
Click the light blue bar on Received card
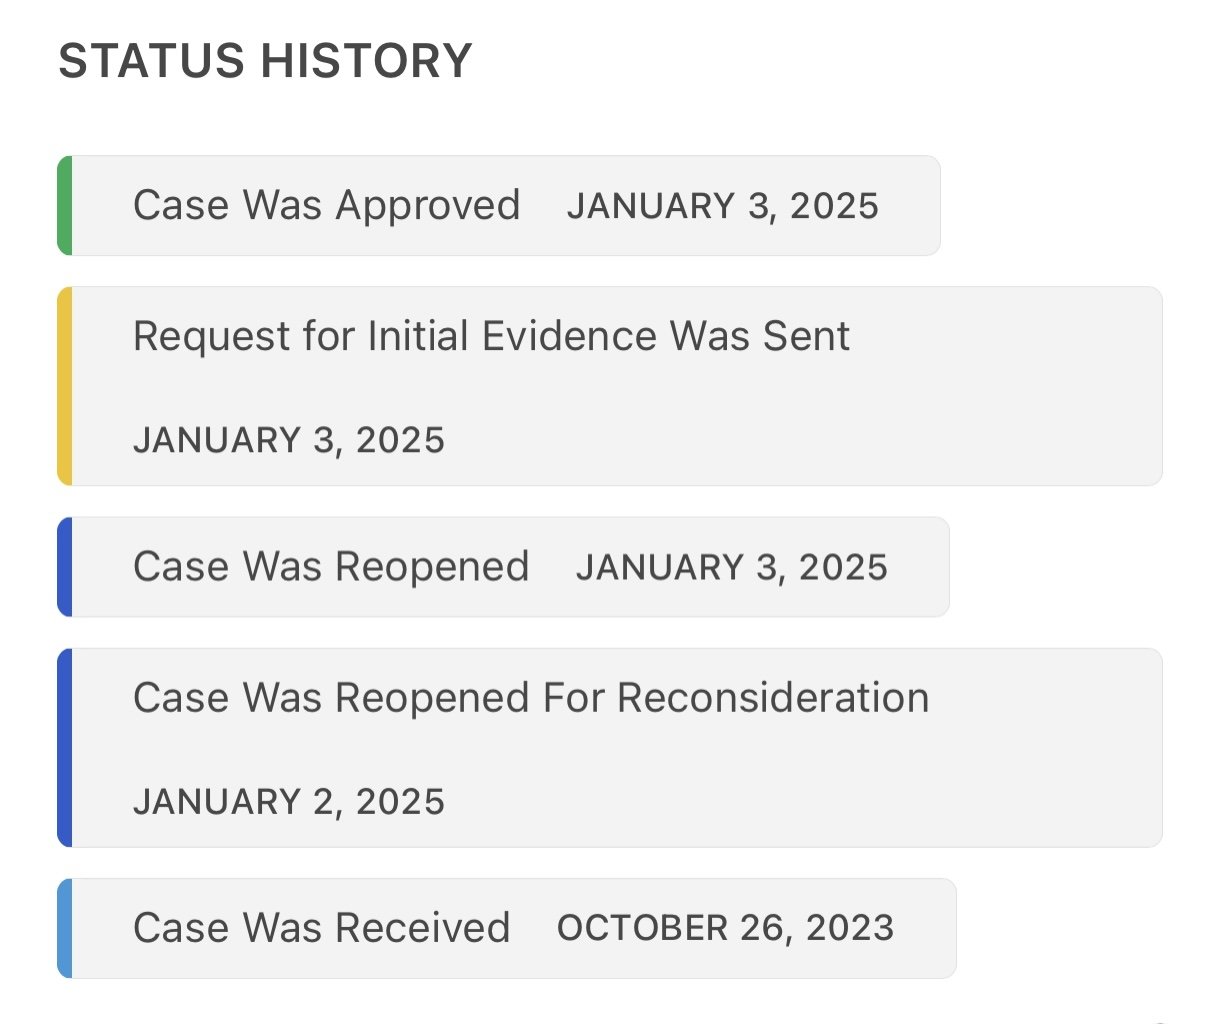tap(65, 928)
